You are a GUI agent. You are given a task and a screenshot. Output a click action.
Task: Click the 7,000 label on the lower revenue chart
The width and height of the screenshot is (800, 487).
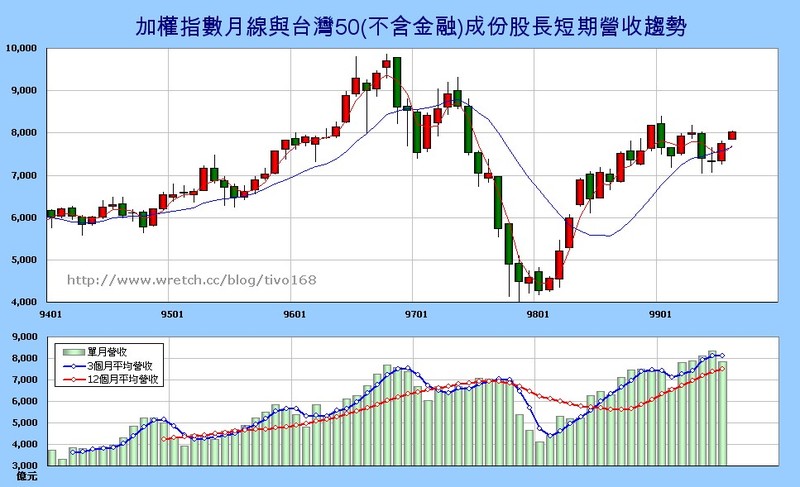coord(24,380)
